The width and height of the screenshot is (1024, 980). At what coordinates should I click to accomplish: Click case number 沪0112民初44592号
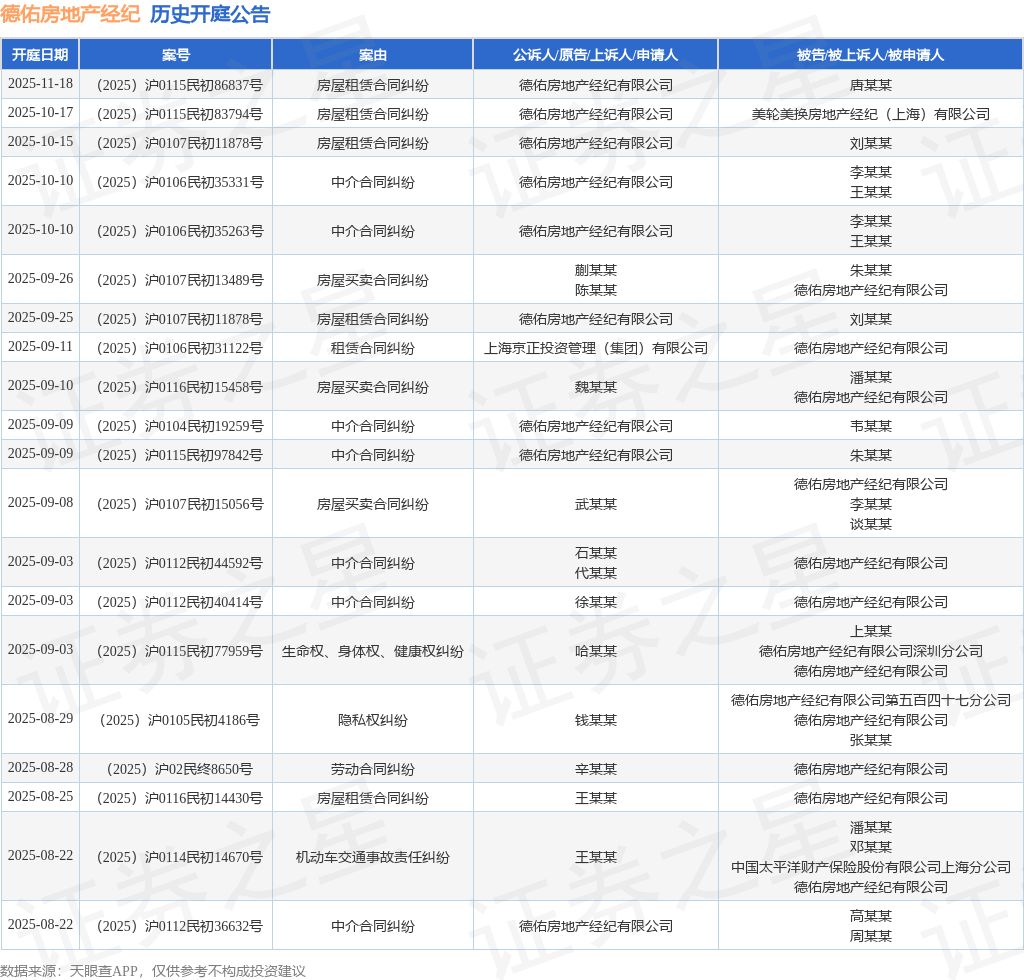(180, 563)
